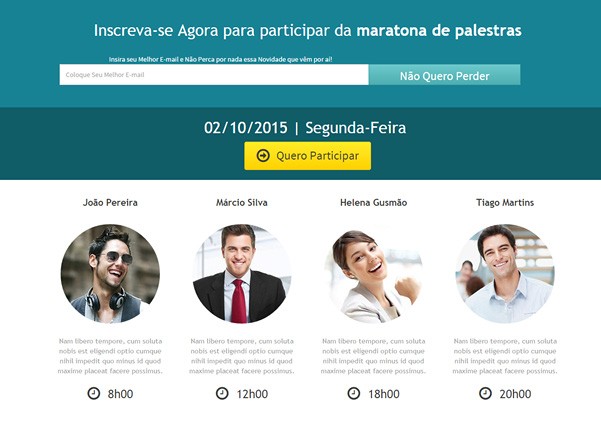Screen dimensions: 601x435
Task: Click the clock icon beside 12h00
Action: tap(222, 393)
